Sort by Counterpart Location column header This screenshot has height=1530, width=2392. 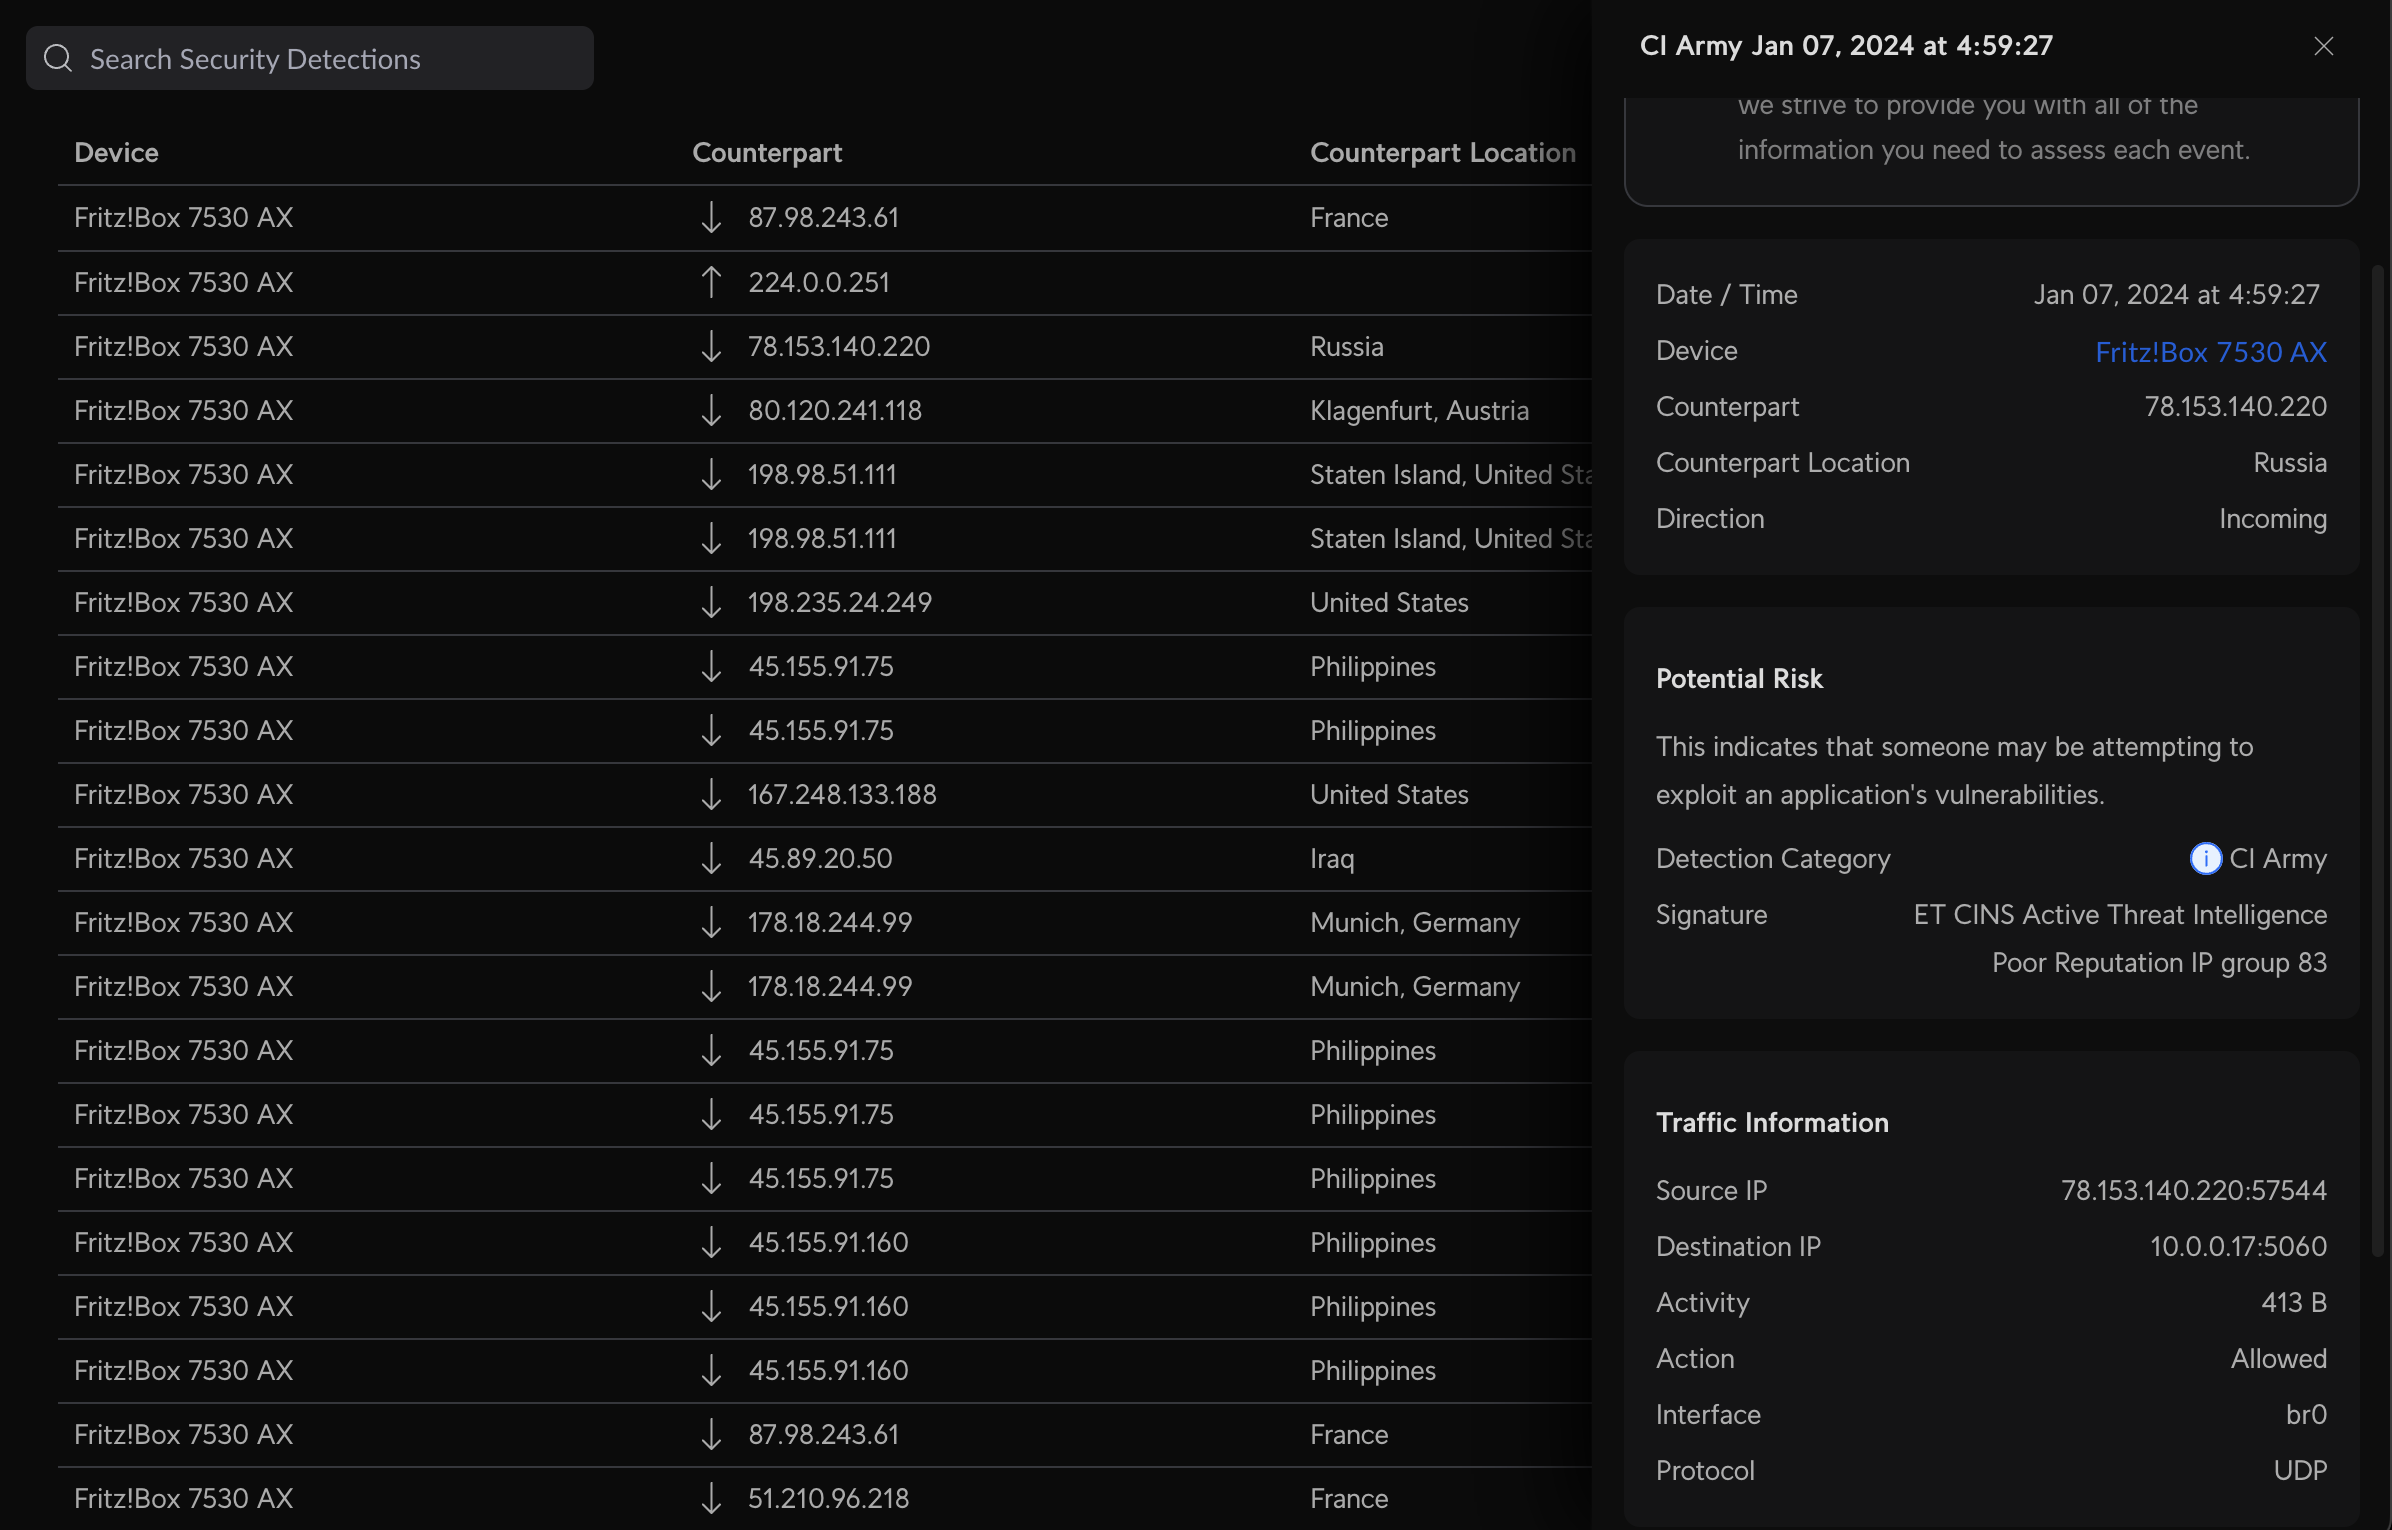click(x=1442, y=152)
